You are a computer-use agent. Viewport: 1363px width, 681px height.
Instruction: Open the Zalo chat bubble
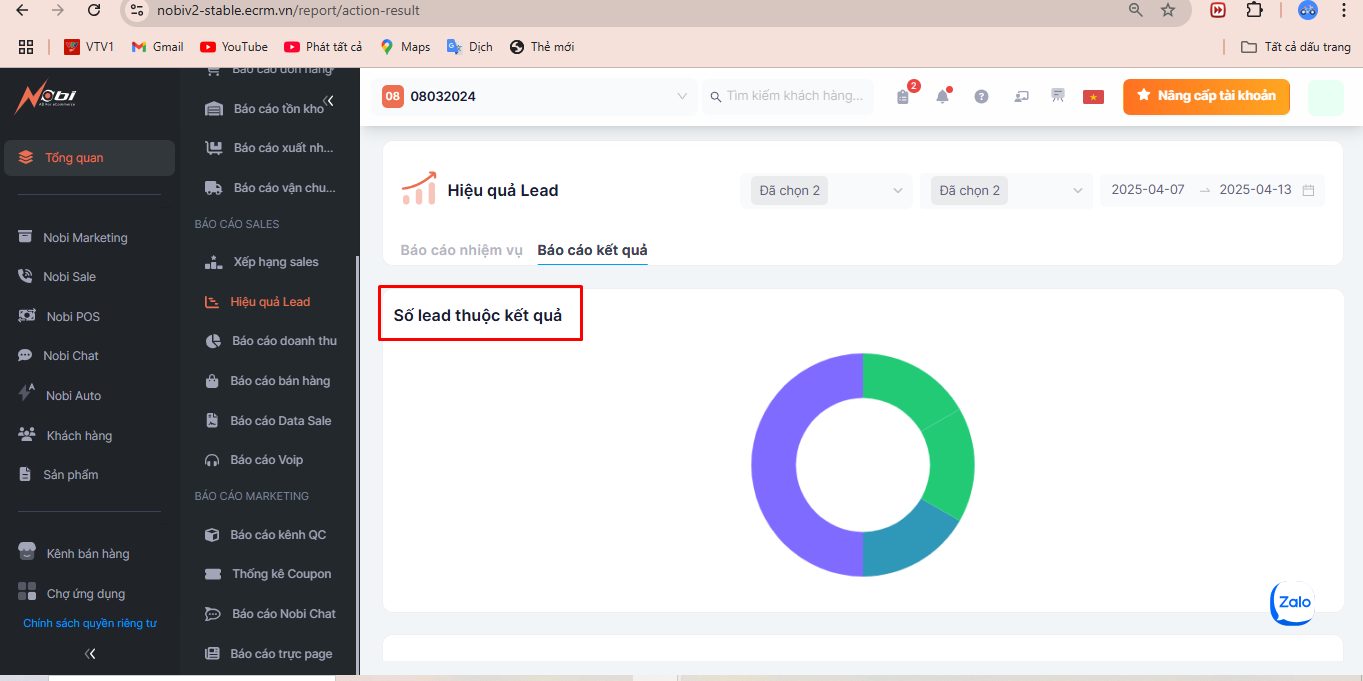1293,603
